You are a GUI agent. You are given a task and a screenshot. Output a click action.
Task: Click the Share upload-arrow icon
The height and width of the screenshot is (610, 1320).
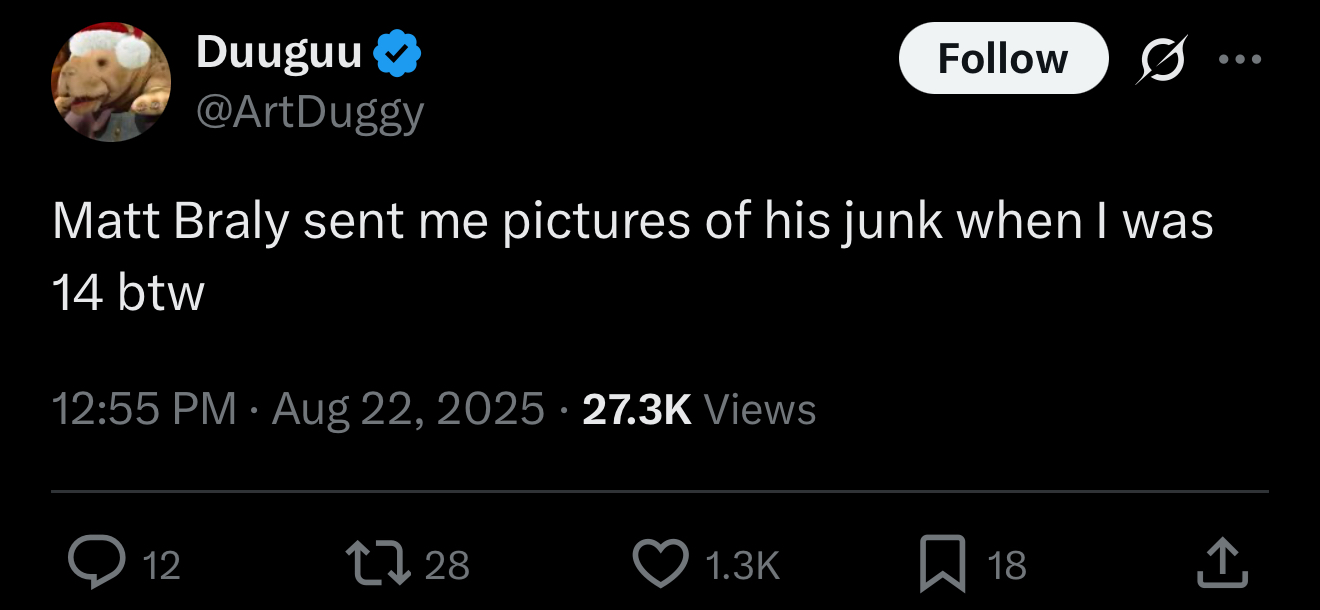point(1223,564)
